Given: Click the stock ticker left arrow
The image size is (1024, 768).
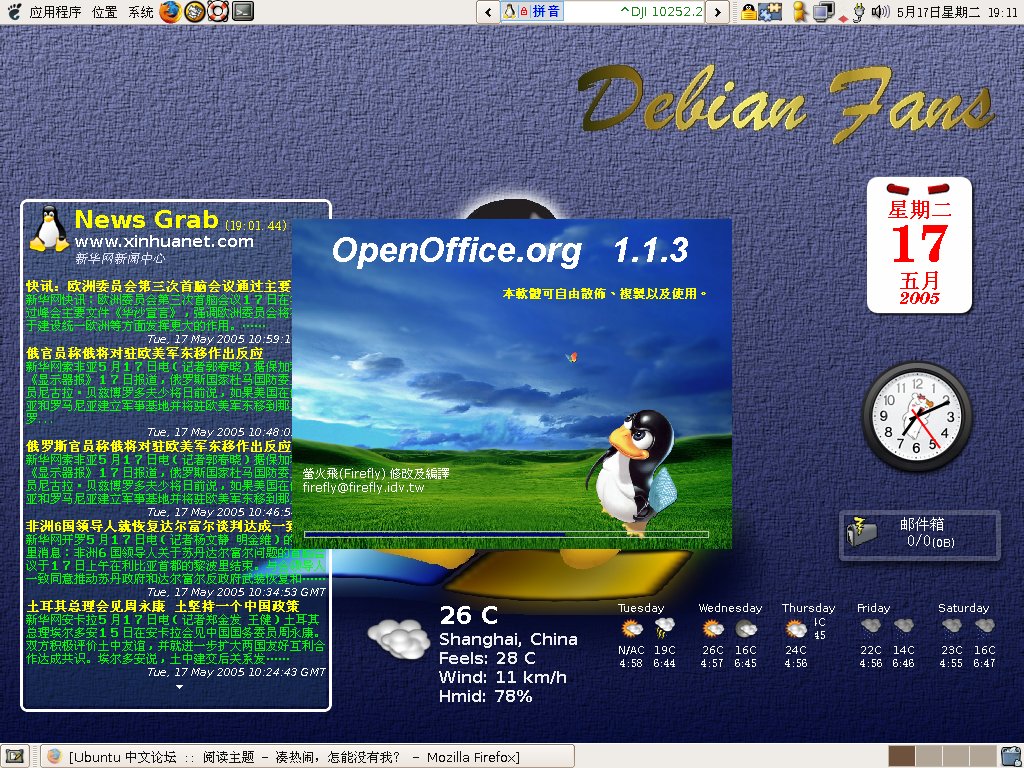Looking at the screenshot, I should pyautogui.click(x=488, y=12).
